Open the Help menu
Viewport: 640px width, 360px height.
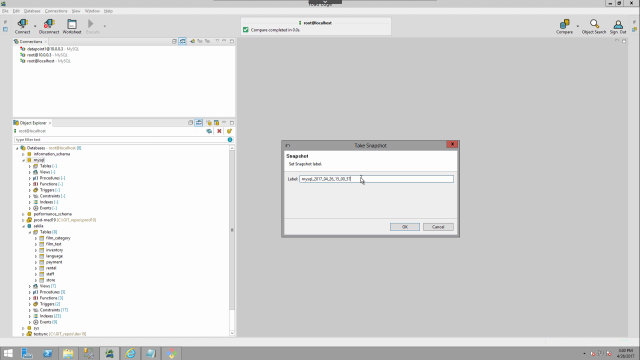108,11
